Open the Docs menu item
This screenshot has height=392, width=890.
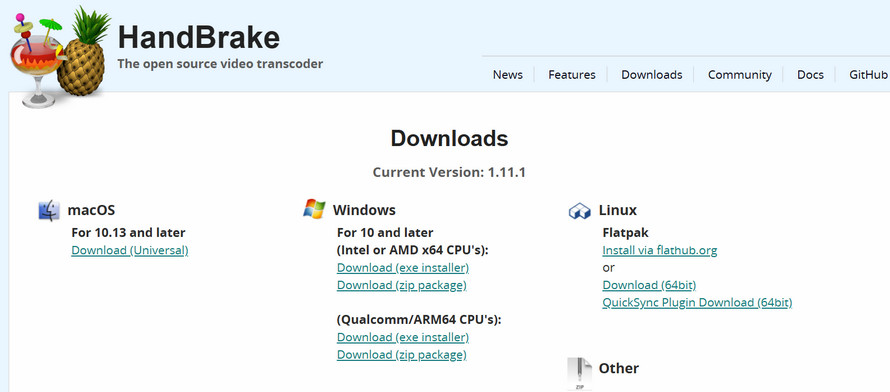[x=810, y=75]
